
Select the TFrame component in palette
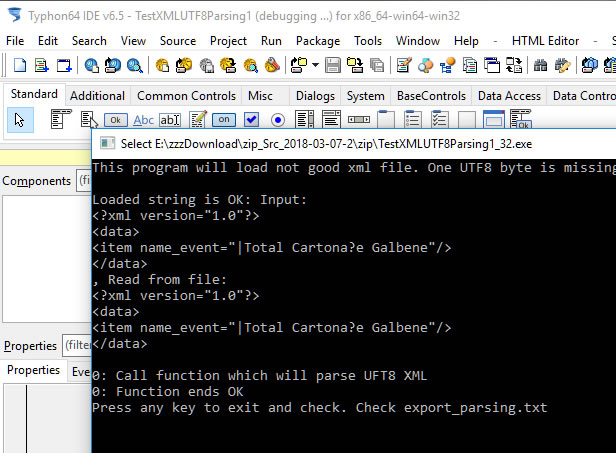click(x=493, y=119)
